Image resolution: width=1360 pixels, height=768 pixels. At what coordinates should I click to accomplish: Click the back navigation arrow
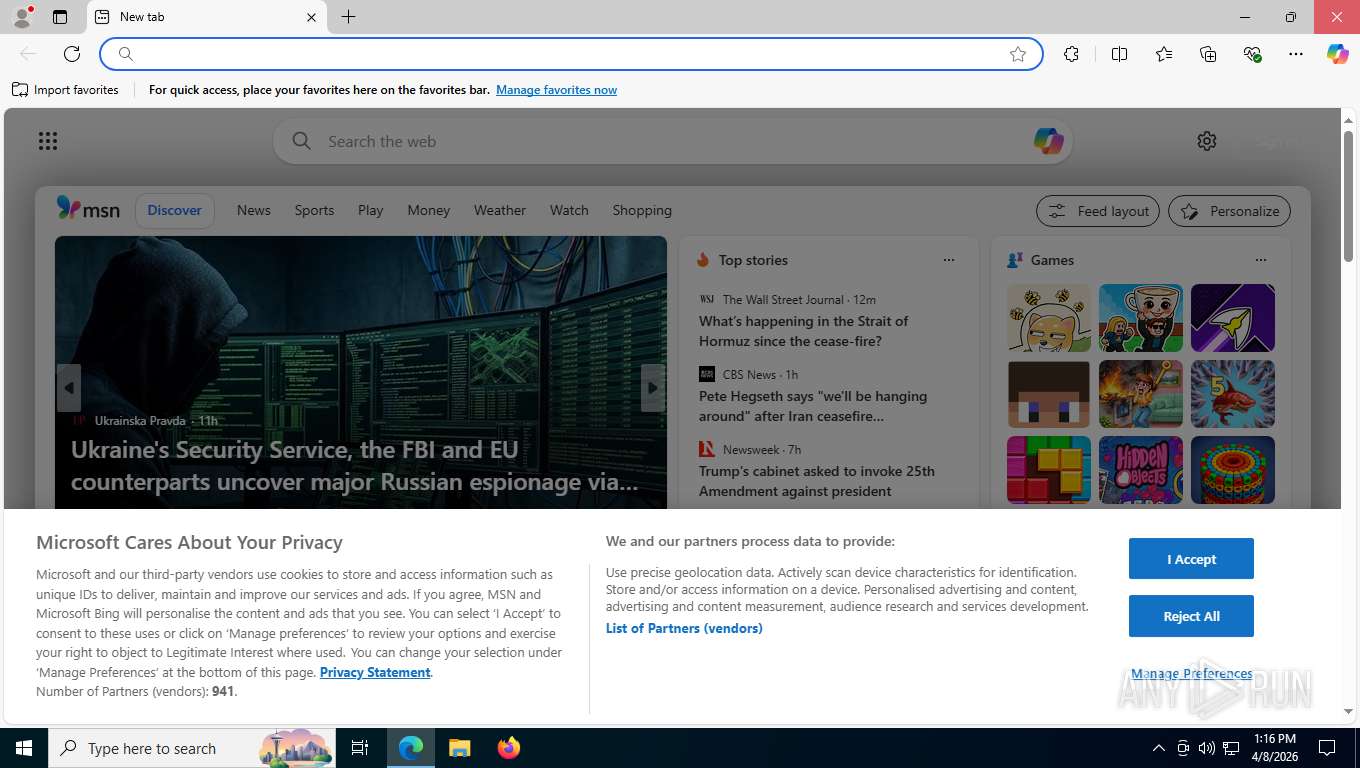[28, 54]
